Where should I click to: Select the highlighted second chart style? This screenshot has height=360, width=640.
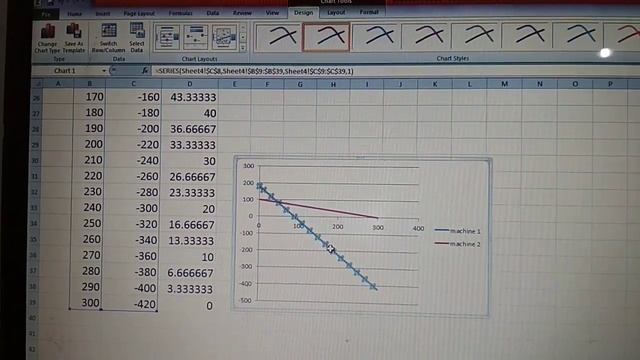coord(326,37)
